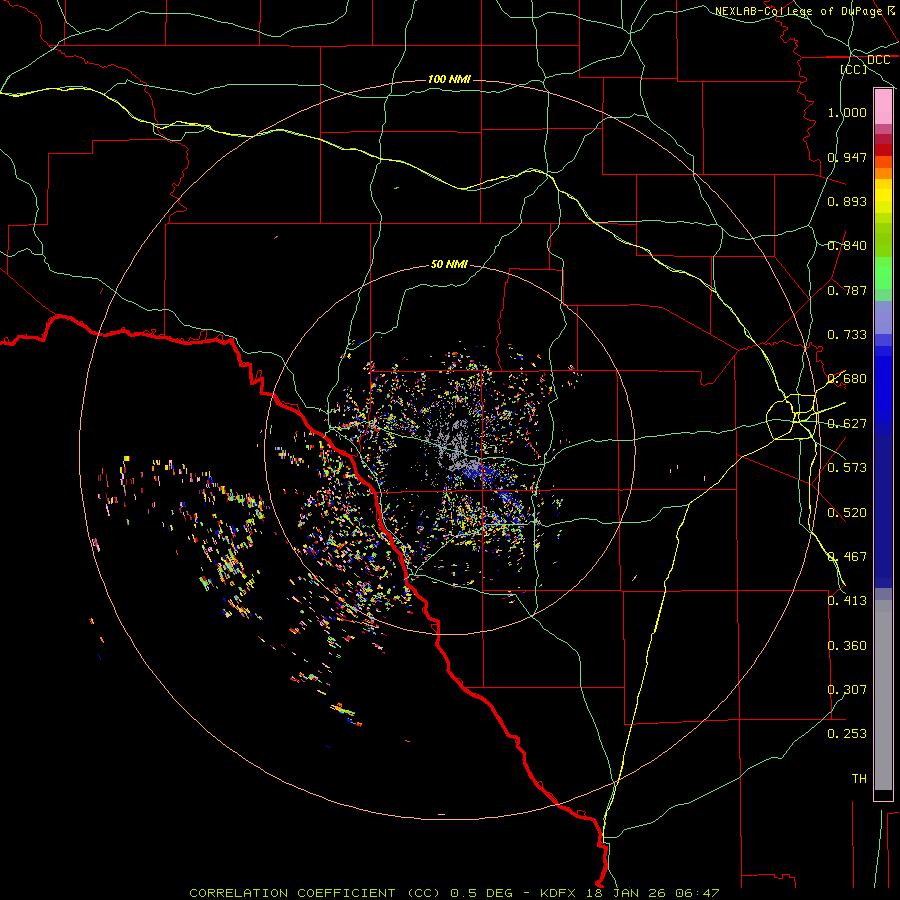Pick the dark red segment of the color bar
The height and width of the screenshot is (900, 900).
(883, 150)
